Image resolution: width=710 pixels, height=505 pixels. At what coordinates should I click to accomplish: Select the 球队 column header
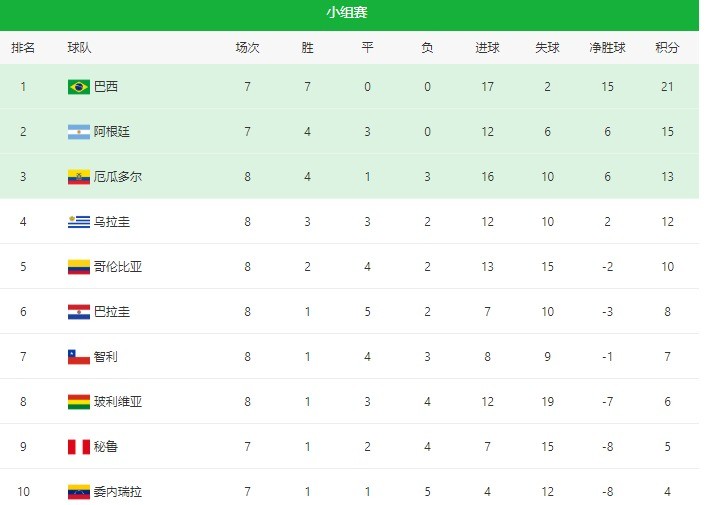point(79,47)
